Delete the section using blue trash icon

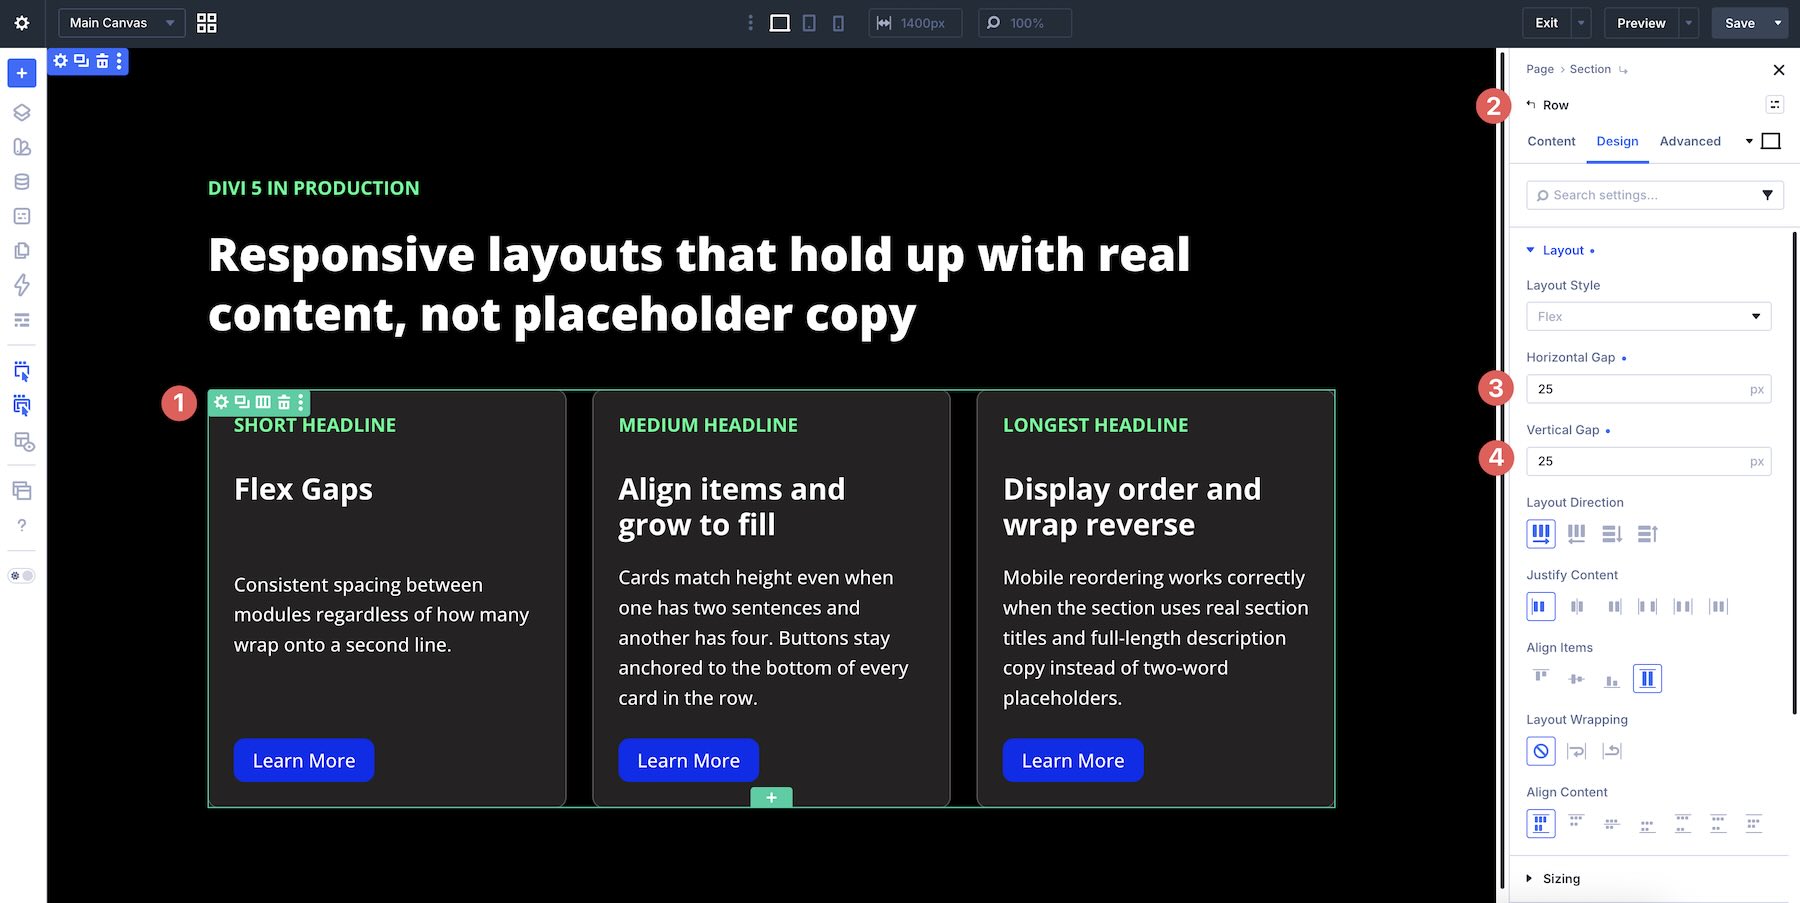(x=102, y=61)
